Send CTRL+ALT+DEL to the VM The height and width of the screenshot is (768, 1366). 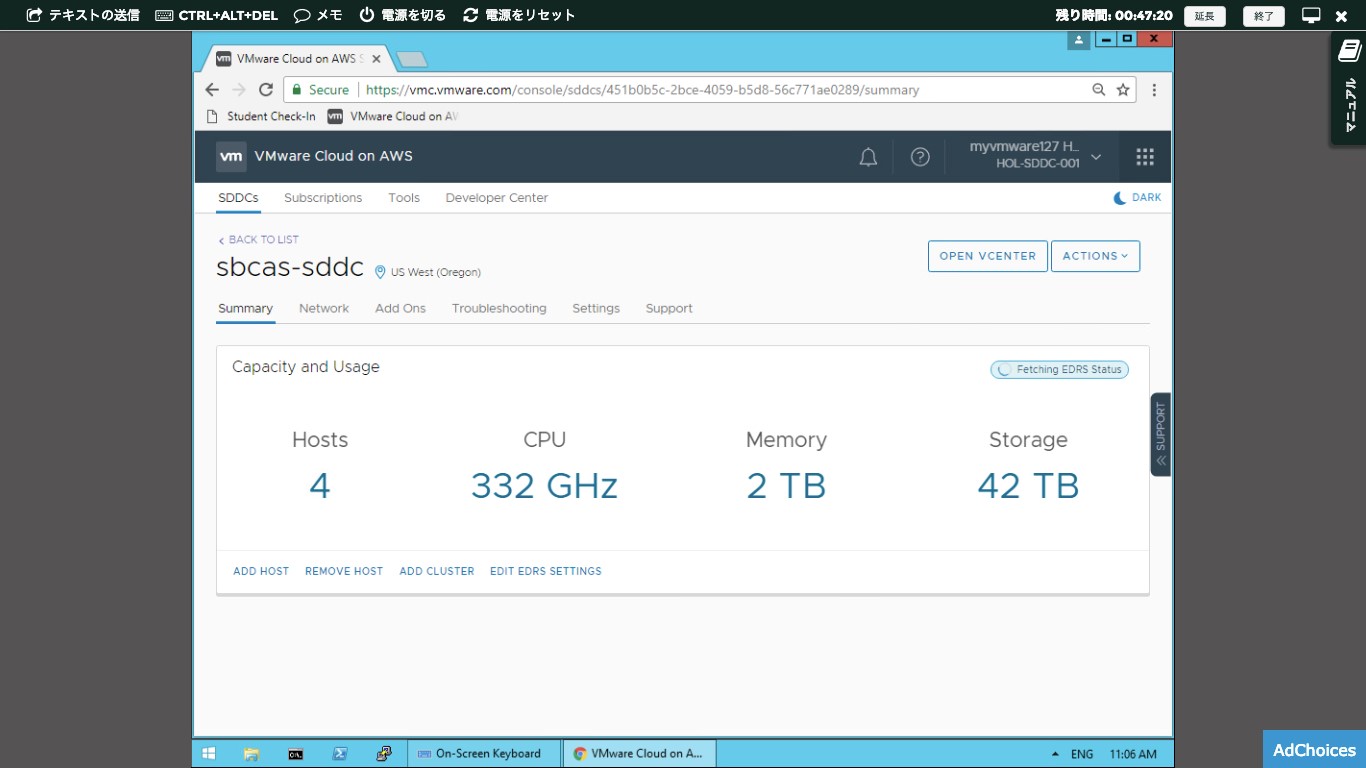pyautogui.click(x=216, y=15)
